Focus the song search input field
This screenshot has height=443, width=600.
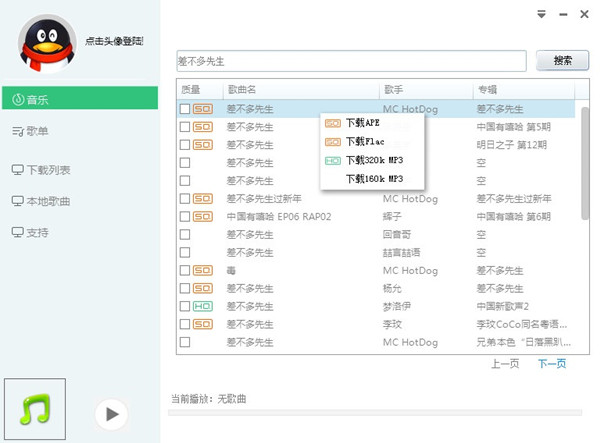[351, 61]
